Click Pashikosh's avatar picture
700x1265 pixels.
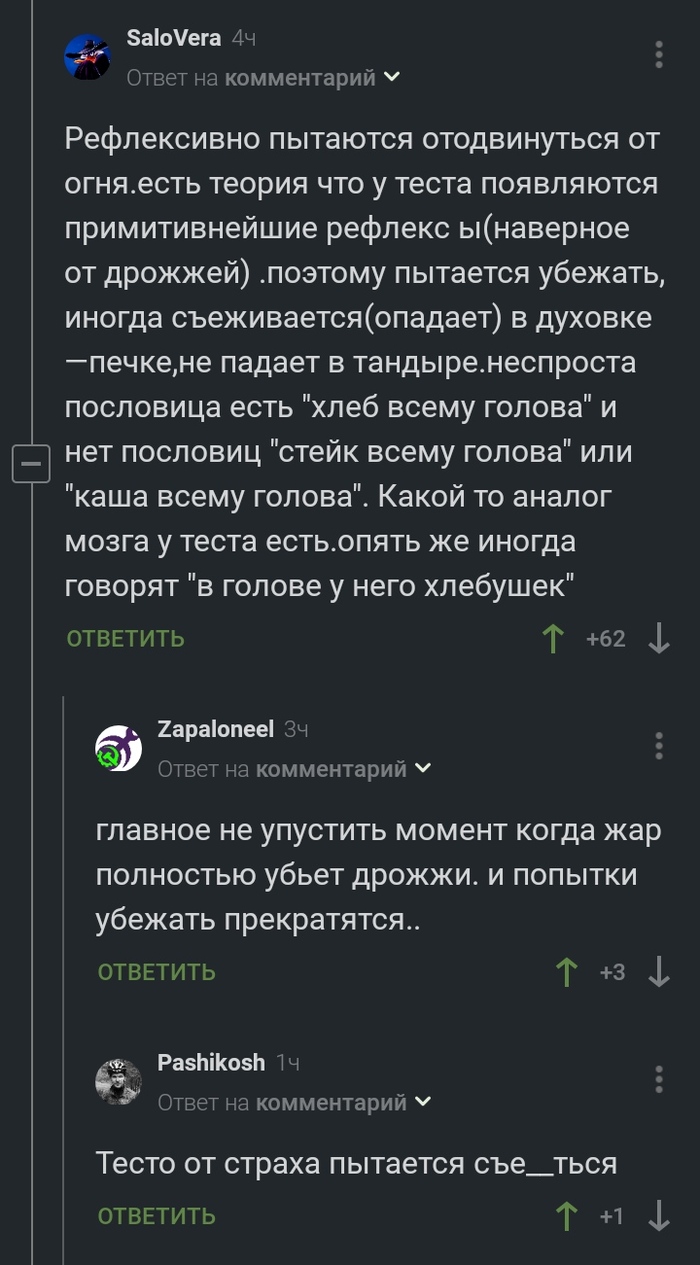[118, 1081]
